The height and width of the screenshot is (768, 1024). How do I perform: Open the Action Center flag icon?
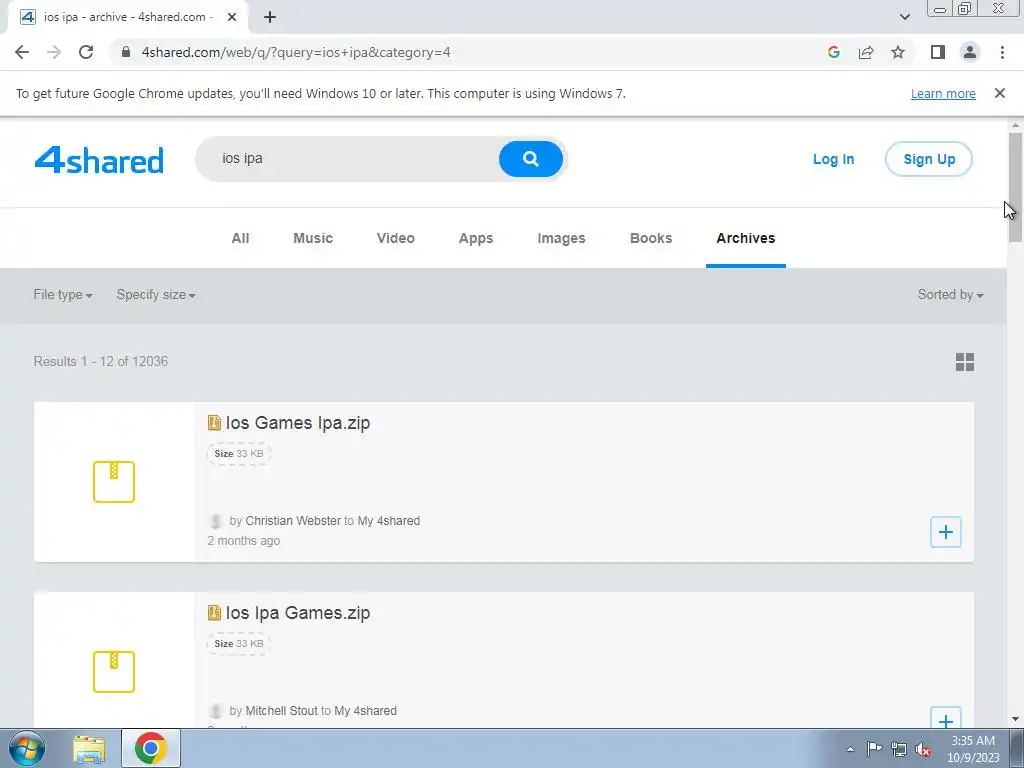click(874, 749)
